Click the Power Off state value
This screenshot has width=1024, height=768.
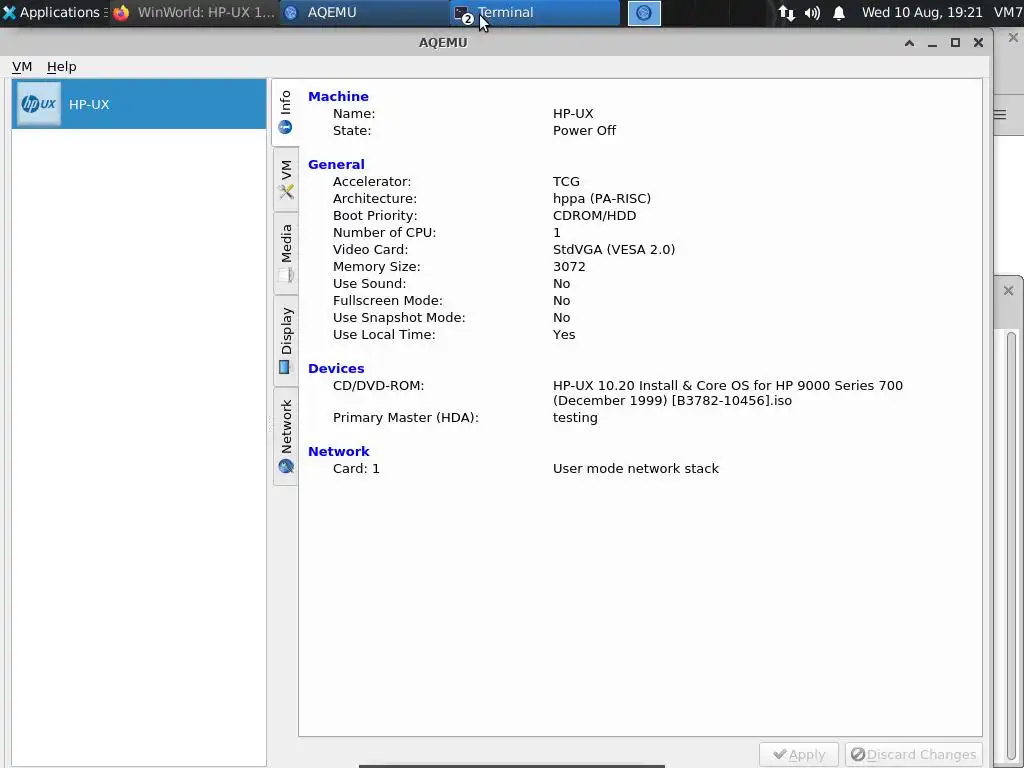coord(584,131)
